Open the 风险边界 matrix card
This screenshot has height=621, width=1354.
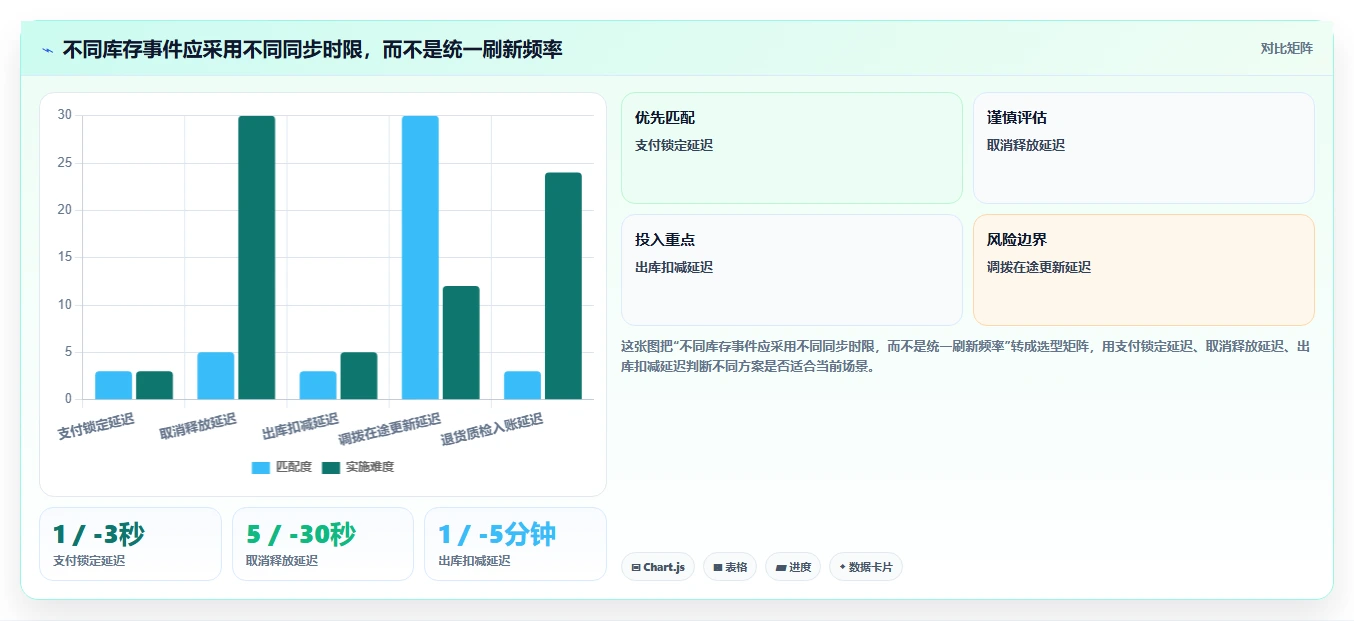coord(1143,270)
